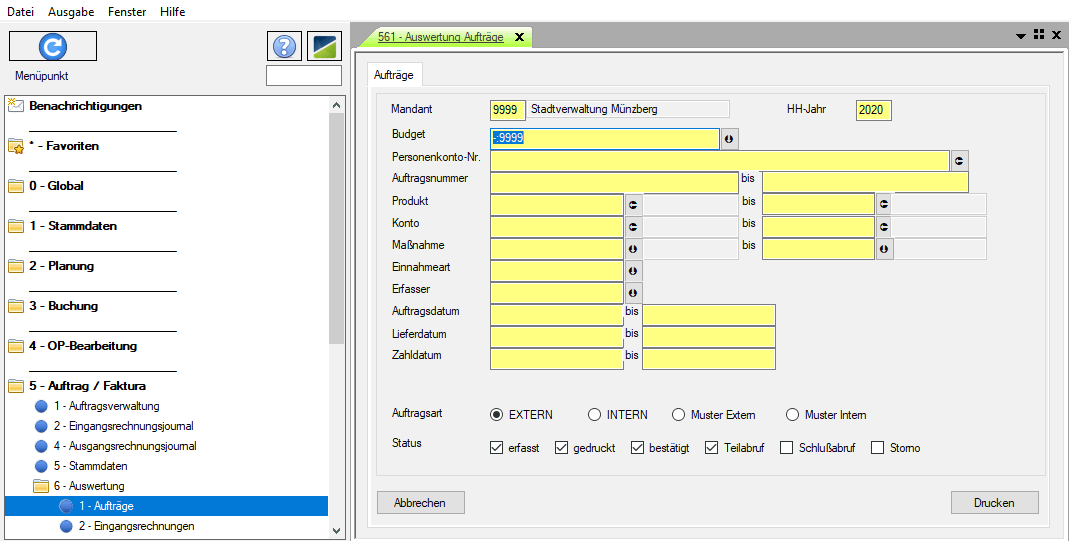Image resolution: width=1069 pixels, height=541 pixels.
Task: Collapse the 6 - Auswertung folder
Action: 41,486
